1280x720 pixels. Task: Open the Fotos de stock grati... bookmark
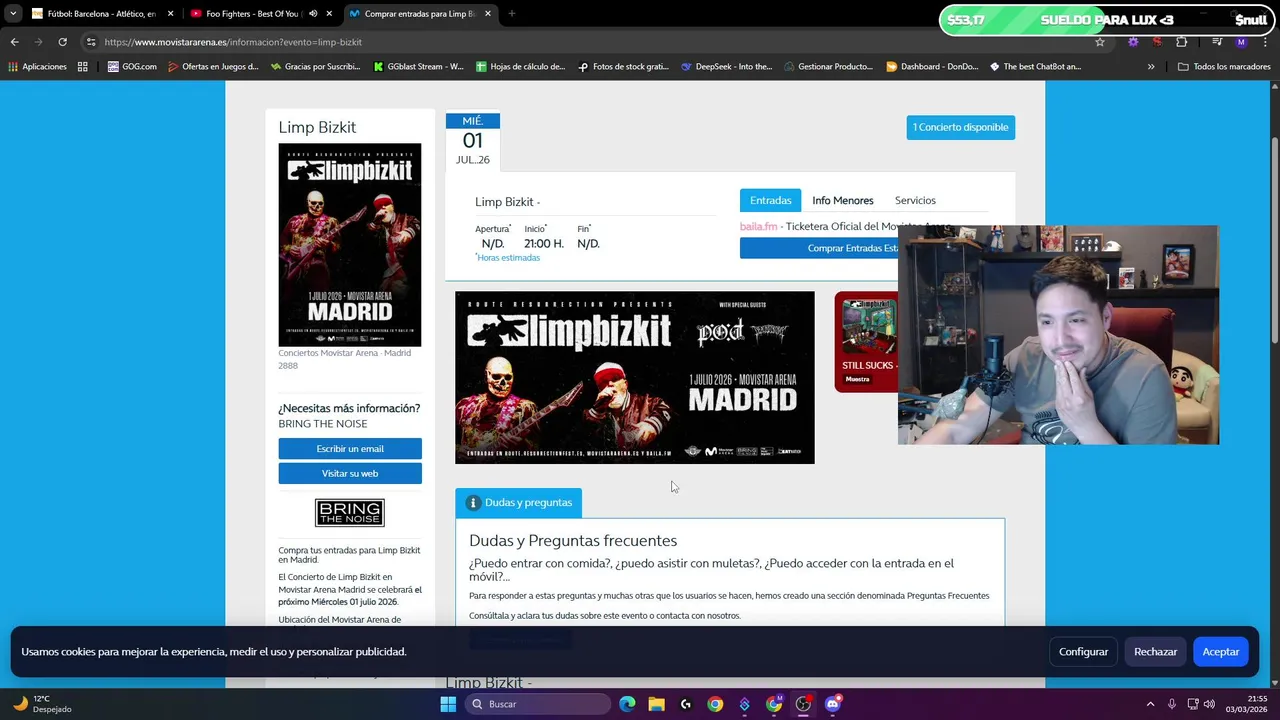623,66
